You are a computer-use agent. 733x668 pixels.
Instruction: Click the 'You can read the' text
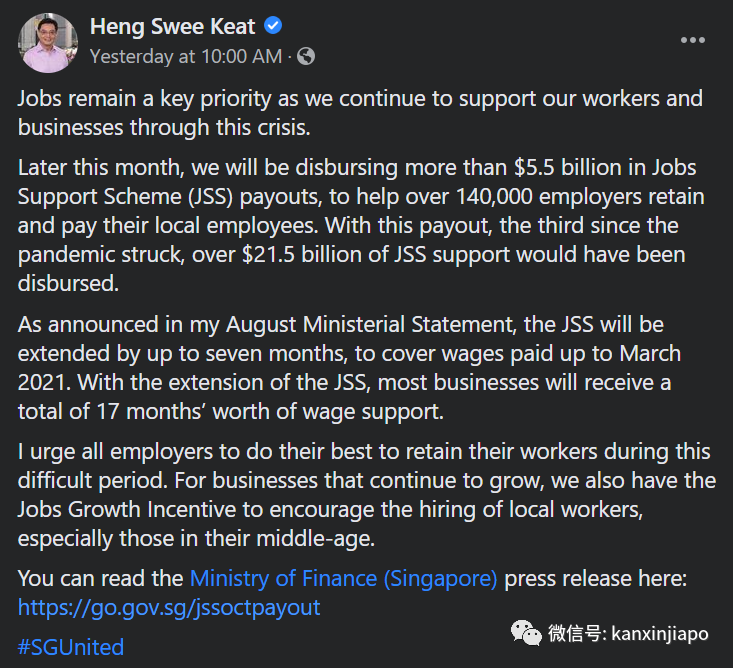click(101, 578)
